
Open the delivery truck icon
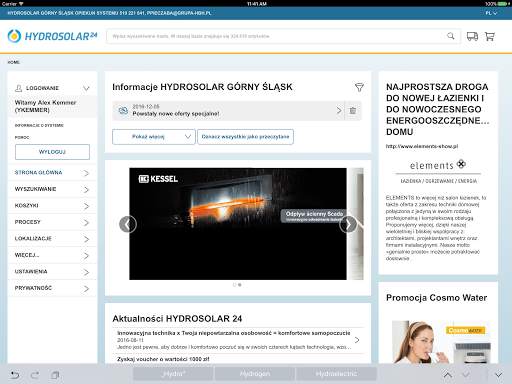pos(472,36)
